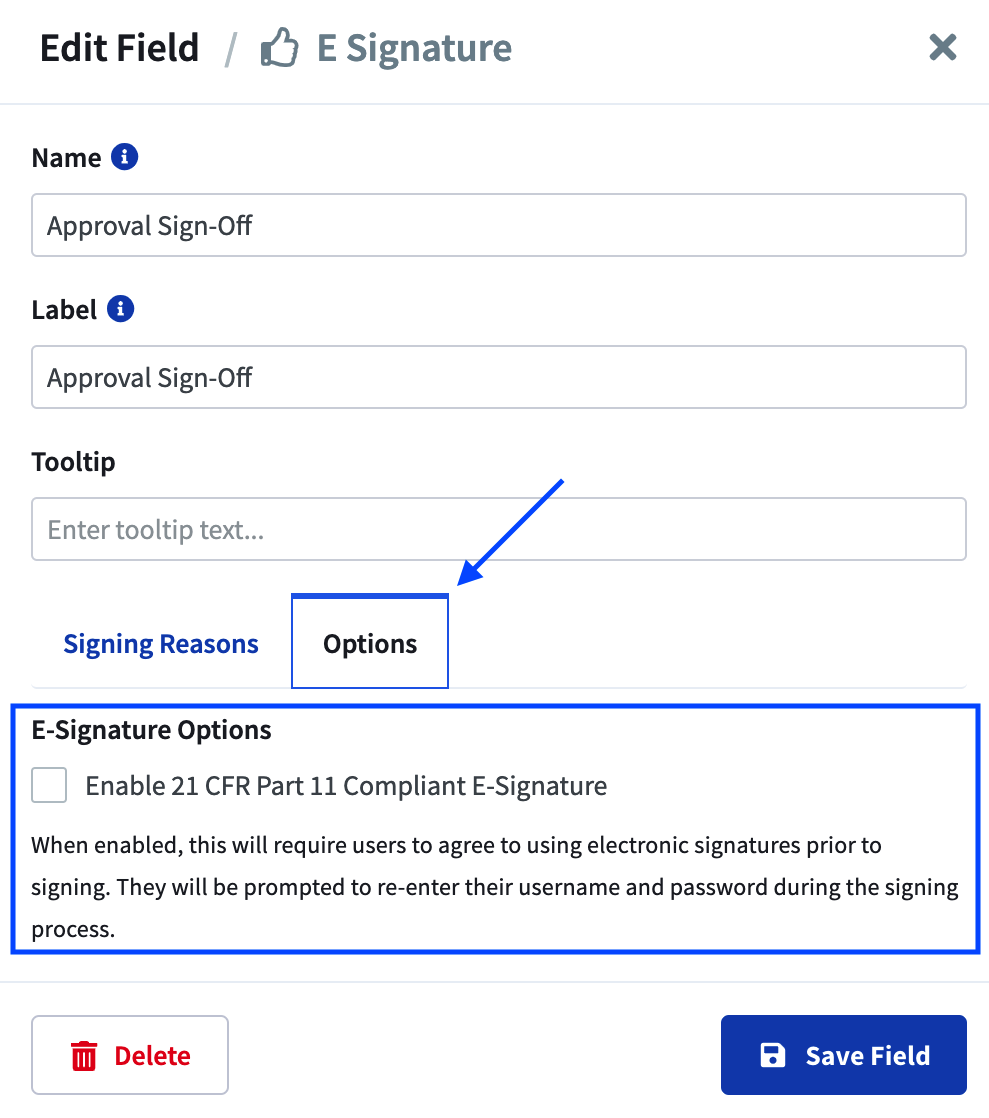Click the floppy disk save icon
The height and width of the screenshot is (1118, 989).
tap(772, 1055)
